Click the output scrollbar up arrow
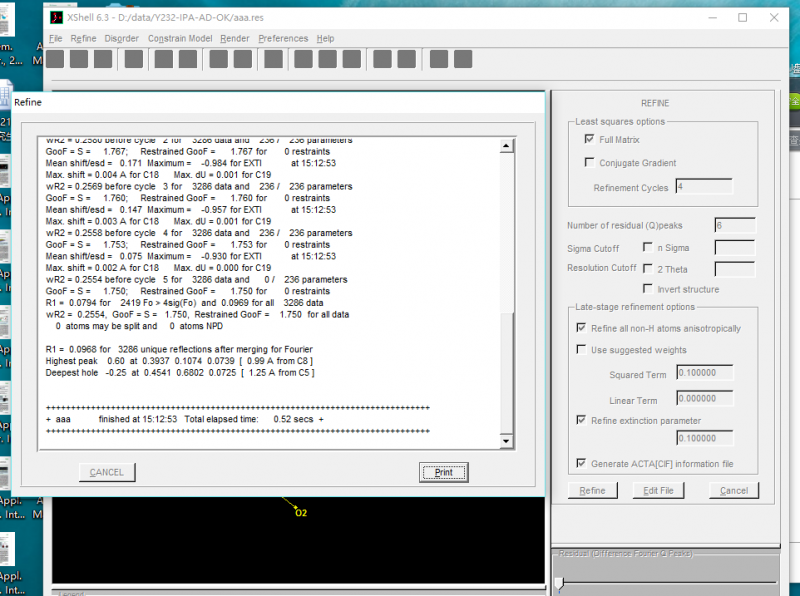This screenshot has height=596, width=800. (506, 146)
